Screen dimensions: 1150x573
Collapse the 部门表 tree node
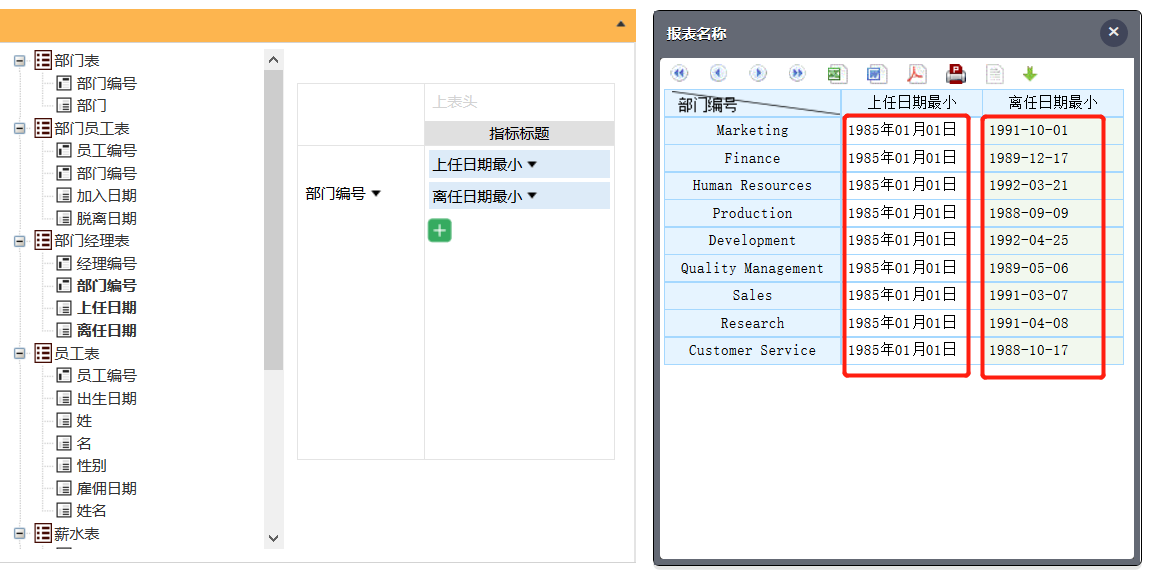pos(20,61)
